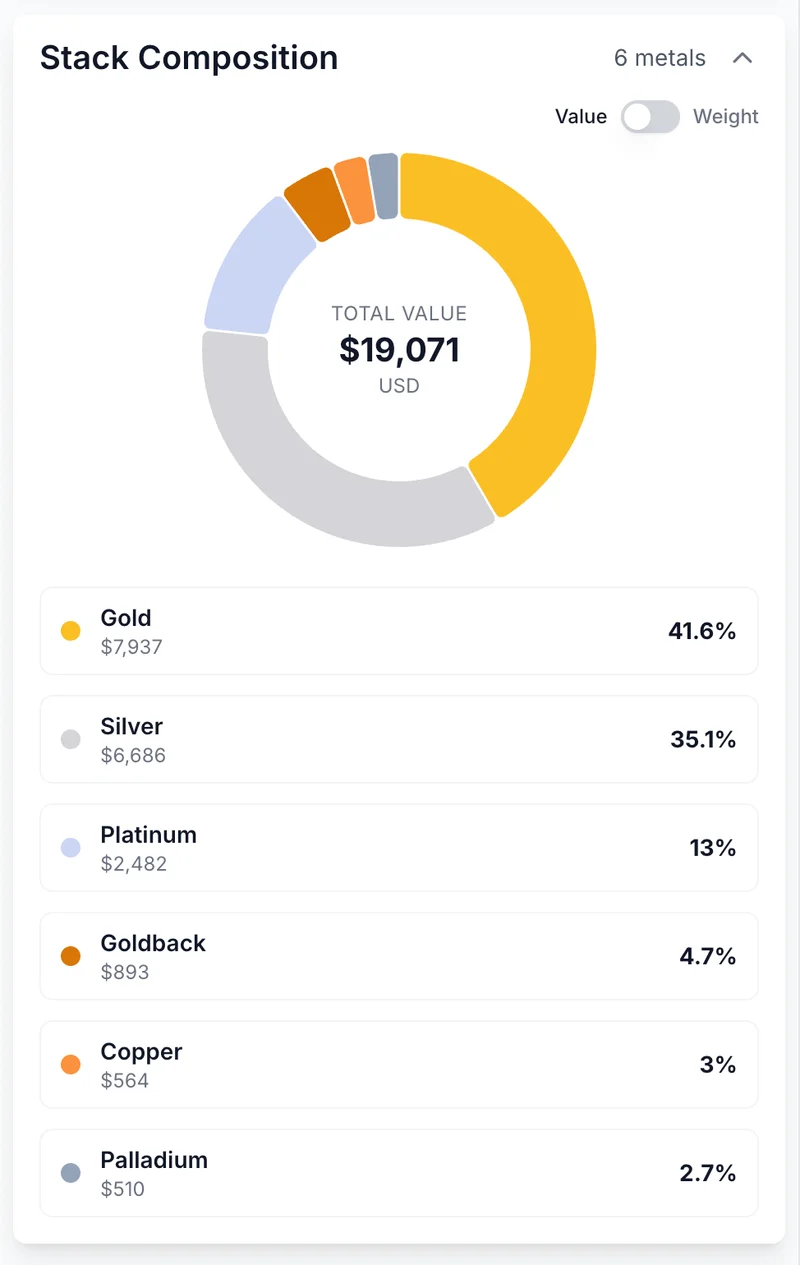Click the Palladium slate color dot
Screen dimensions: 800x1265
pyautogui.click(x=71, y=1173)
